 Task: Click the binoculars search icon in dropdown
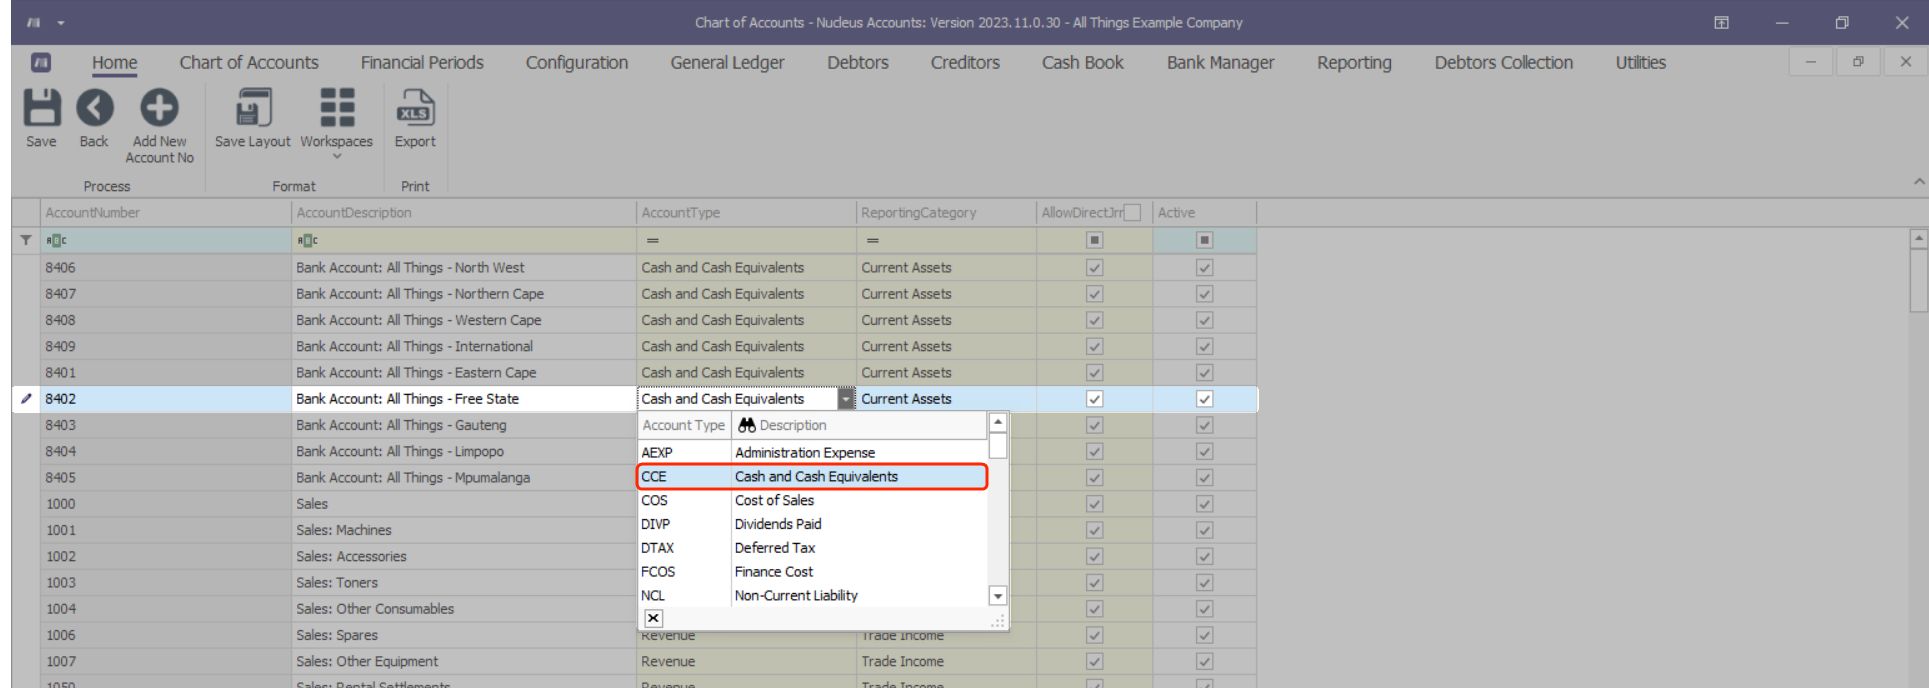(746, 425)
